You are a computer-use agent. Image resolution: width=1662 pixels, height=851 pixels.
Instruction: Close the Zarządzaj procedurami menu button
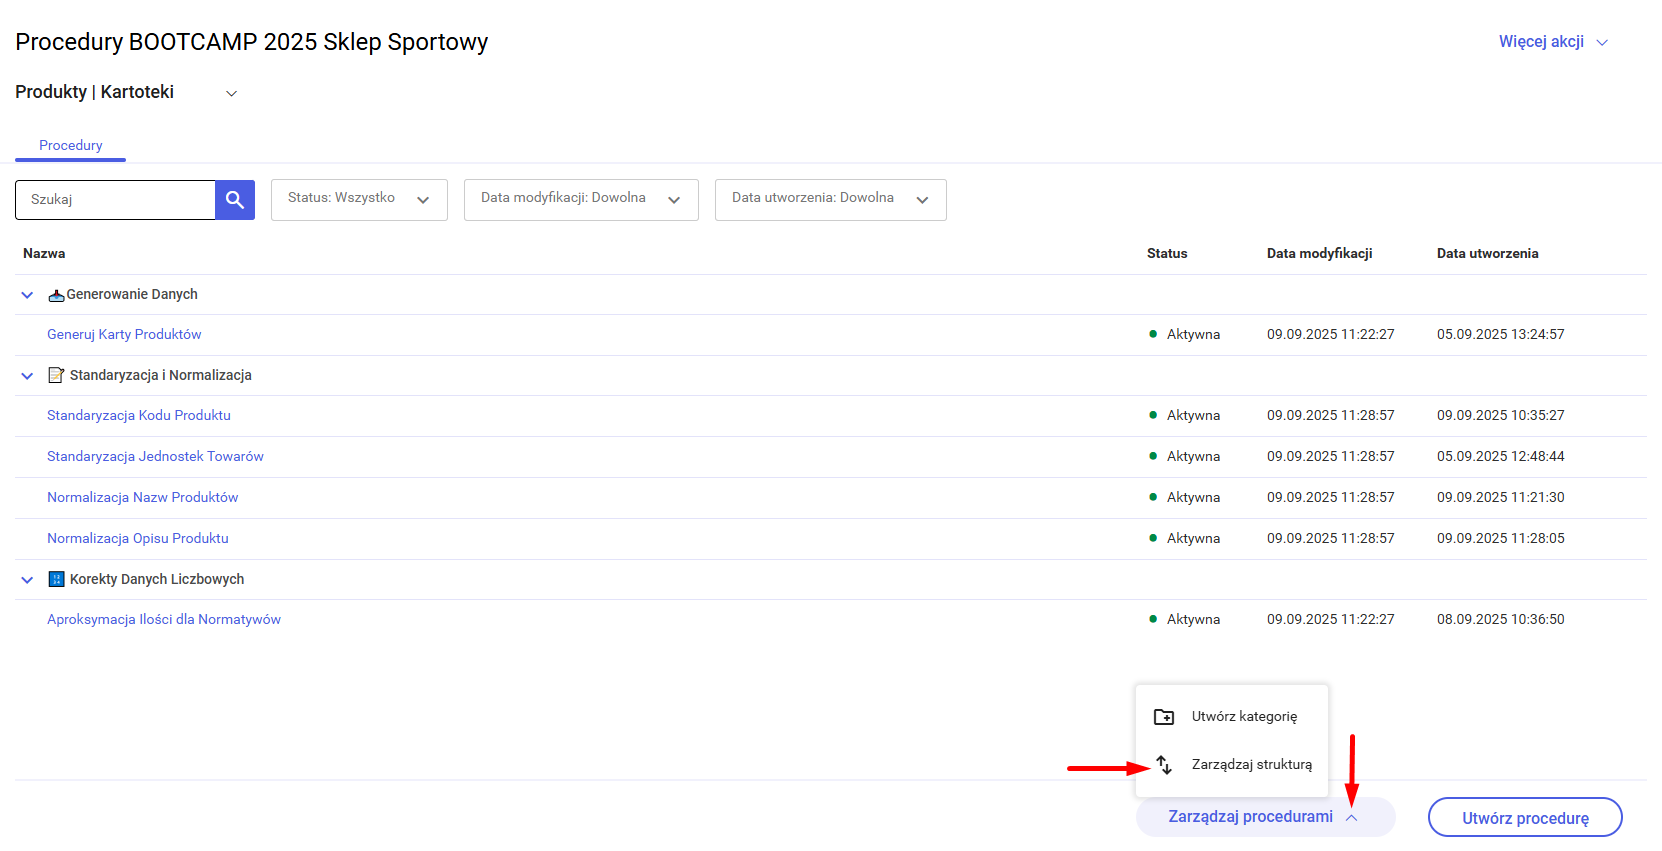tap(1265, 817)
